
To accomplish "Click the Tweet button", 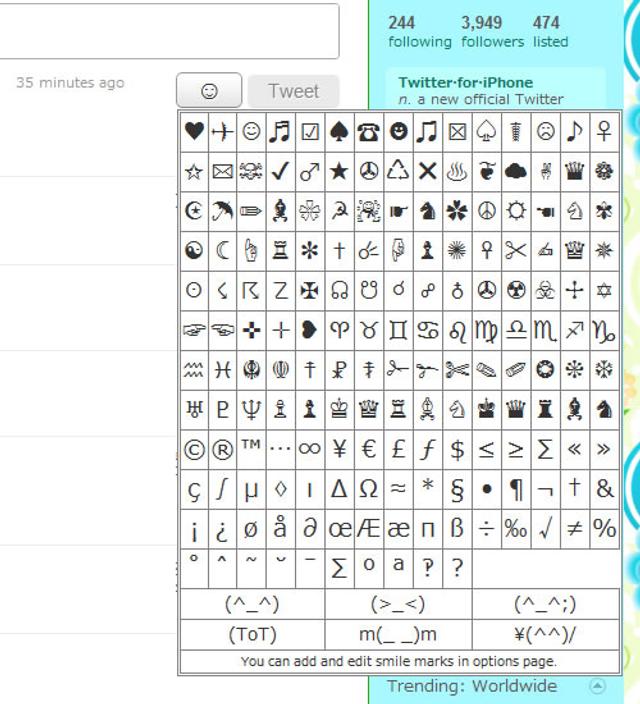I will tap(293, 91).
